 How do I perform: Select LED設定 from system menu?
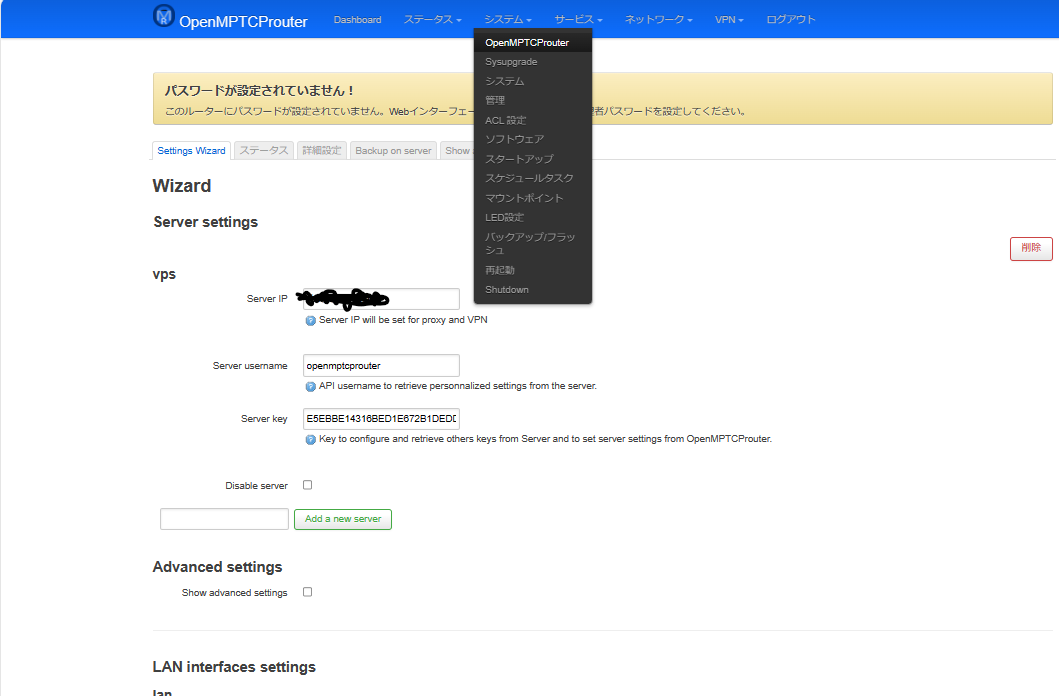[533, 217]
